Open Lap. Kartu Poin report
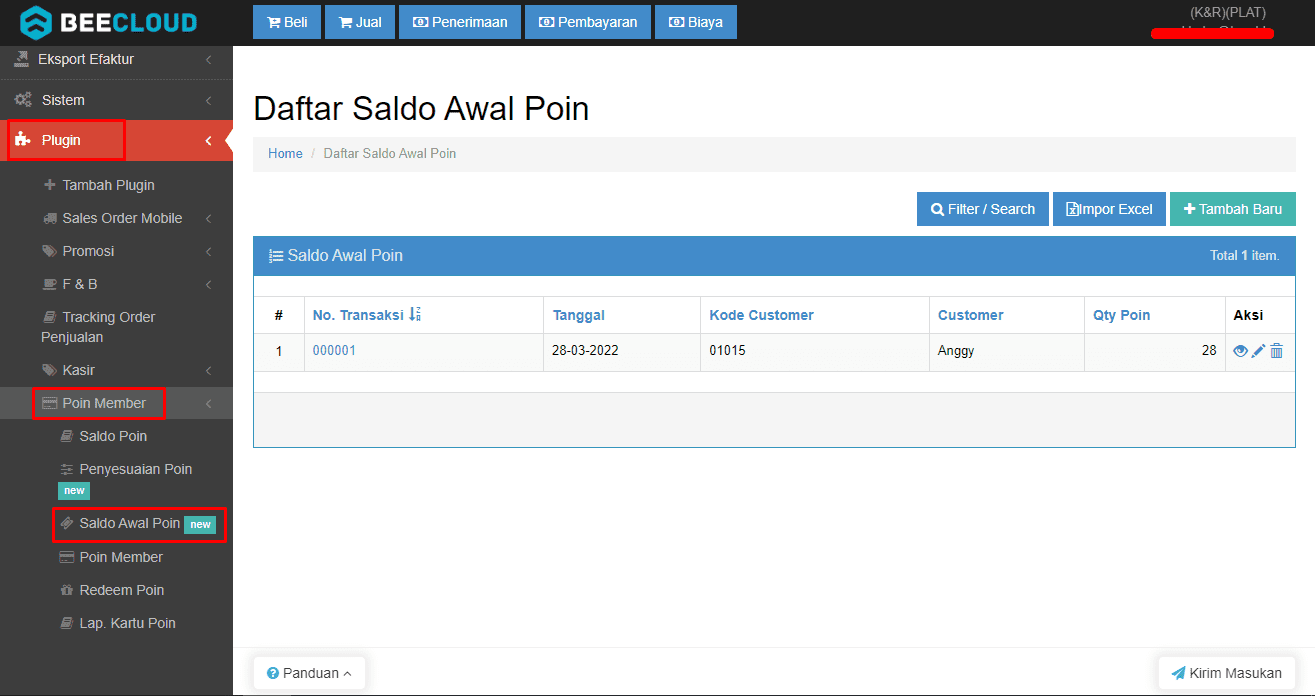Screen dimensions: 1315x696 (127, 623)
